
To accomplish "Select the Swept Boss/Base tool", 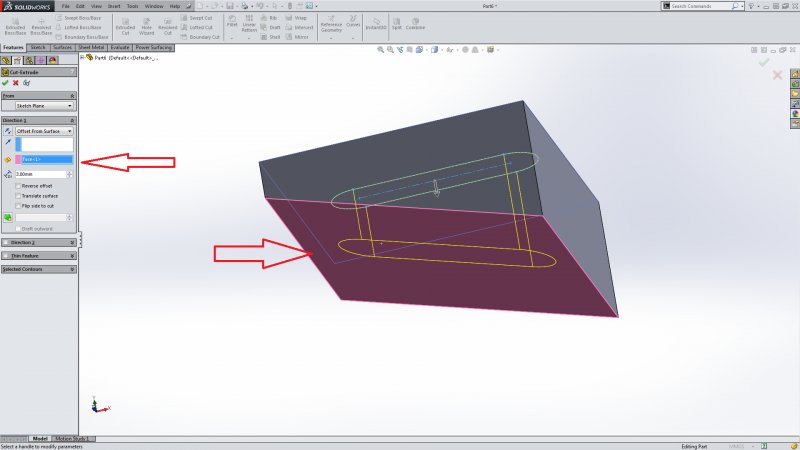I will [78, 18].
